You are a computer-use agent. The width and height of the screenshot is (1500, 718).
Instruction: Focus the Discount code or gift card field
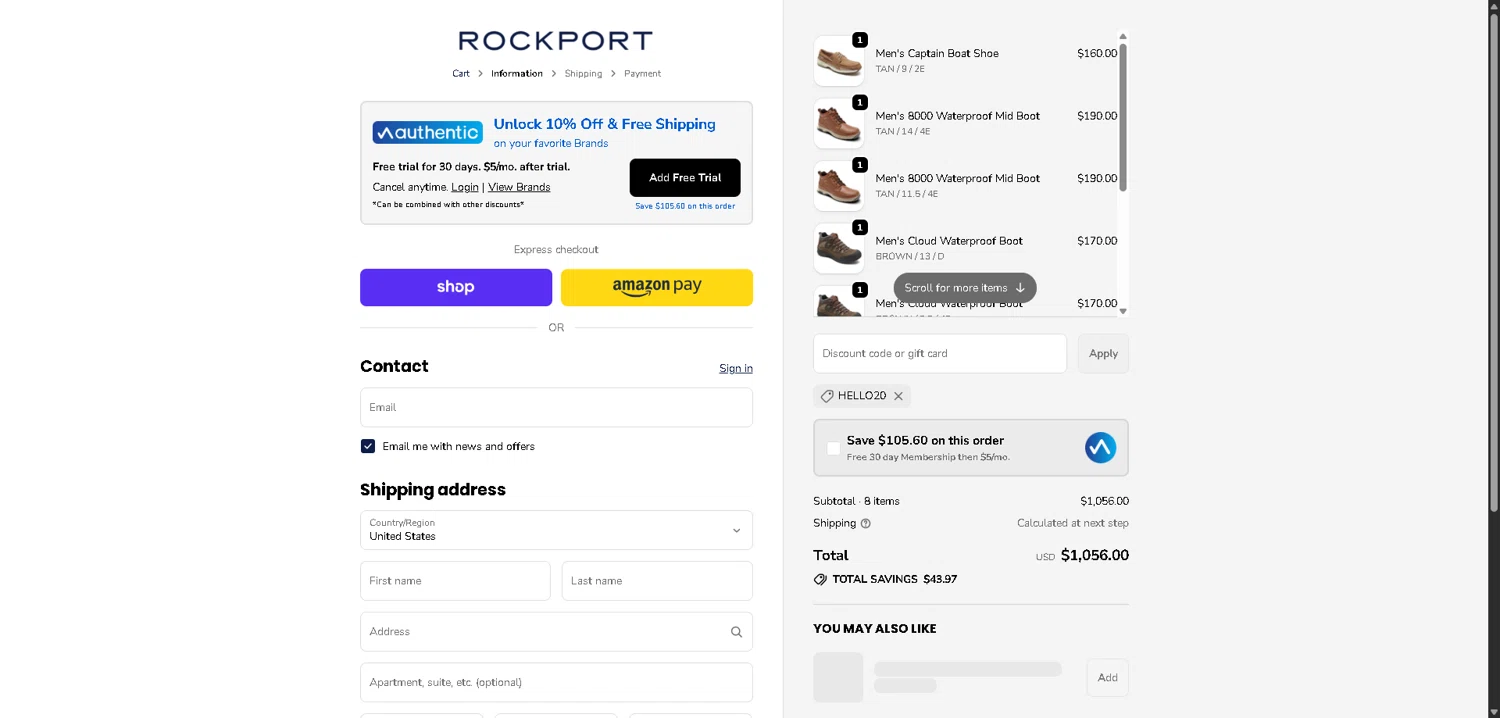[939, 353]
